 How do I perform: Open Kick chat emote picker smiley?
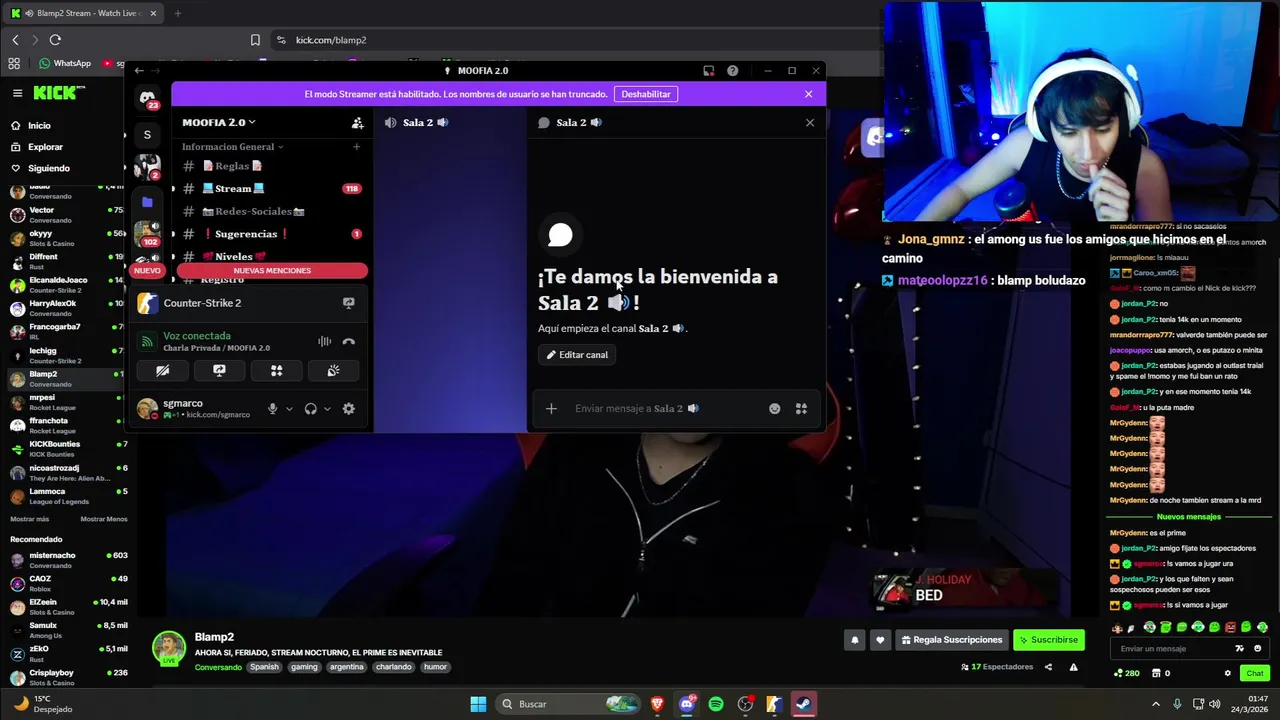[x=1258, y=649]
